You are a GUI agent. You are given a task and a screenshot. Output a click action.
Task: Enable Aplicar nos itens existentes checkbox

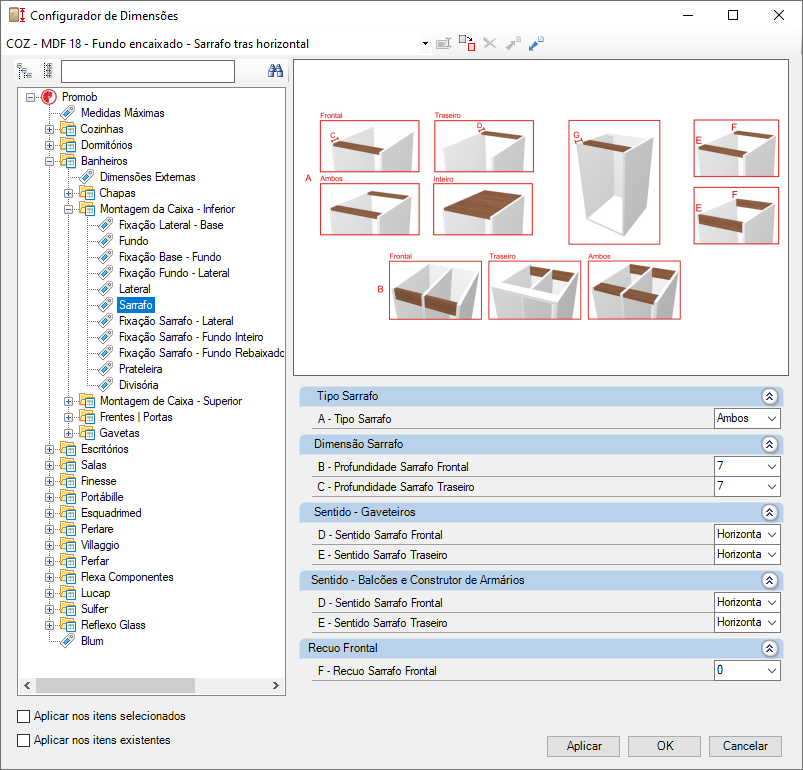pos(24,740)
